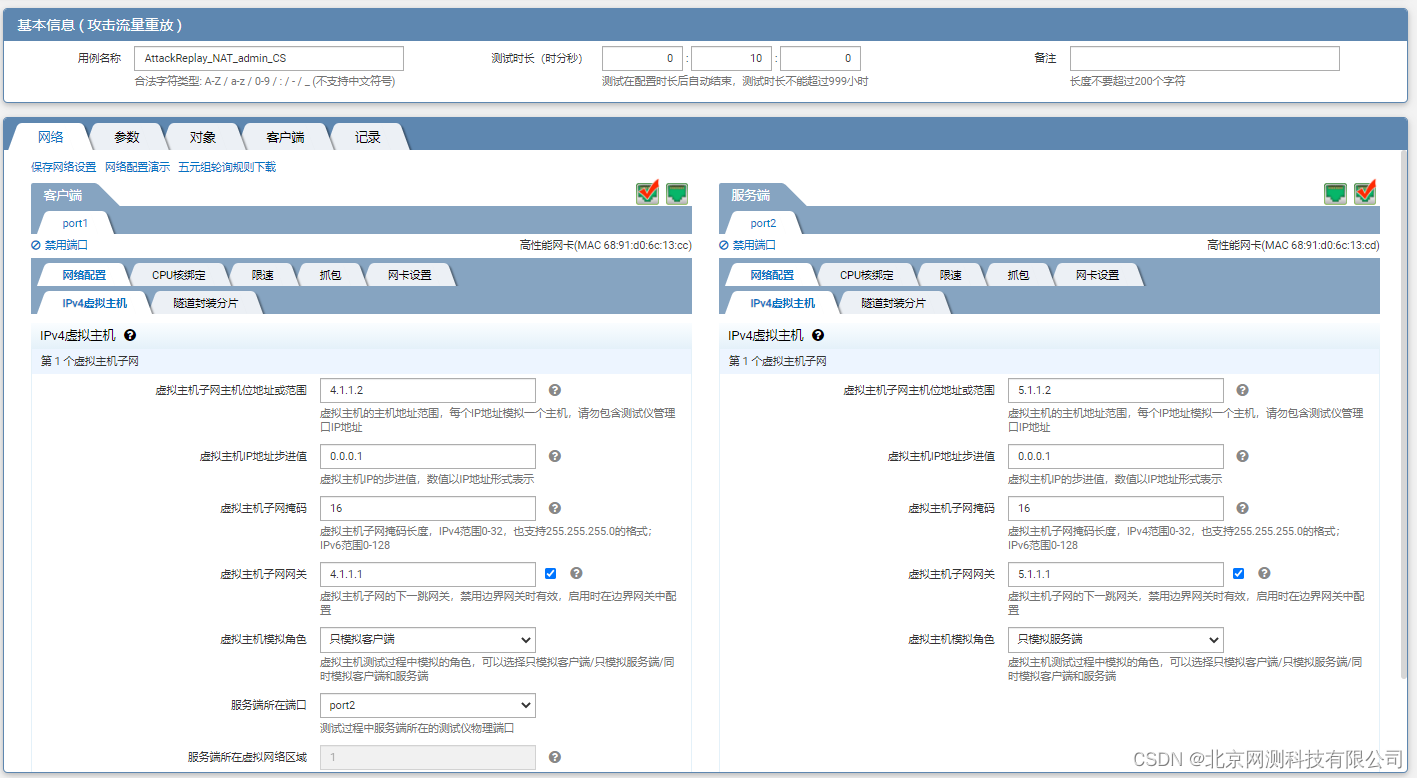
Task: Open help for client gateway 4.1.1.1
Action: [x=576, y=573]
